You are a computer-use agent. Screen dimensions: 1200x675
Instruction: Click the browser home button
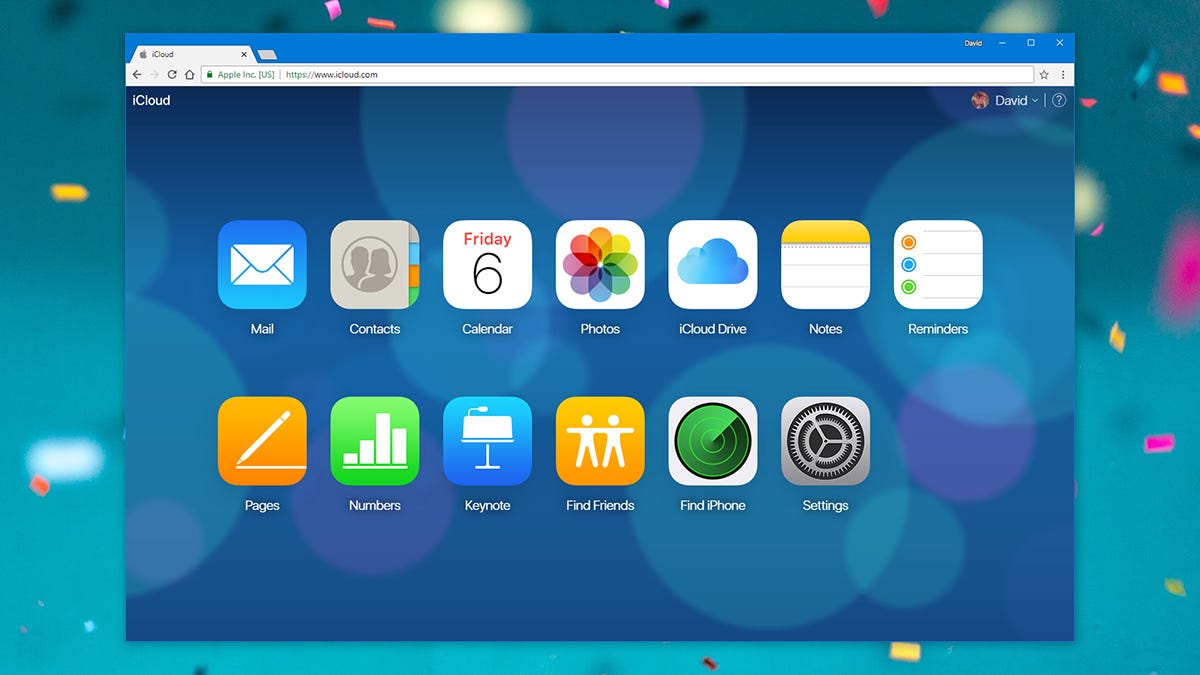click(x=189, y=75)
